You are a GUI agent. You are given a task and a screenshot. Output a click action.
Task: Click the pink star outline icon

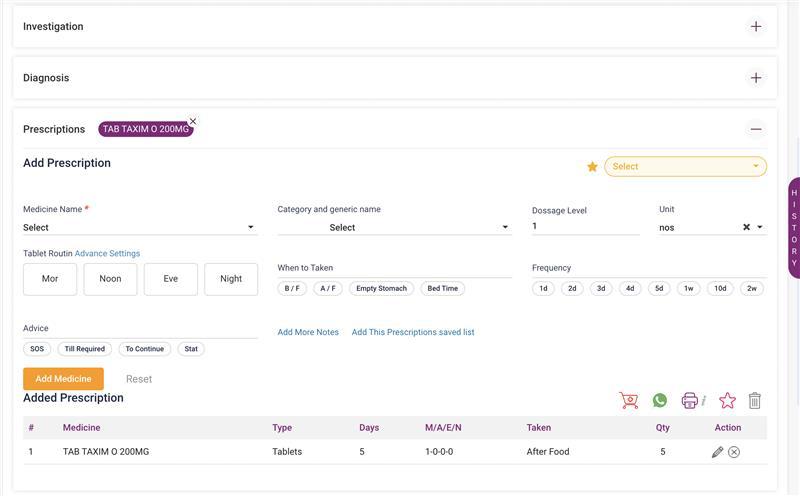click(x=727, y=401)
